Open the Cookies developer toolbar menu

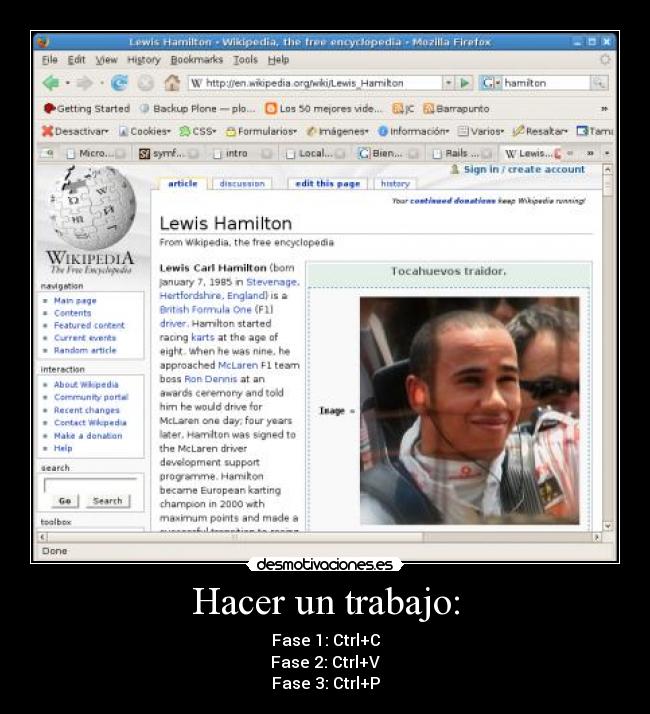pos(144,131)
